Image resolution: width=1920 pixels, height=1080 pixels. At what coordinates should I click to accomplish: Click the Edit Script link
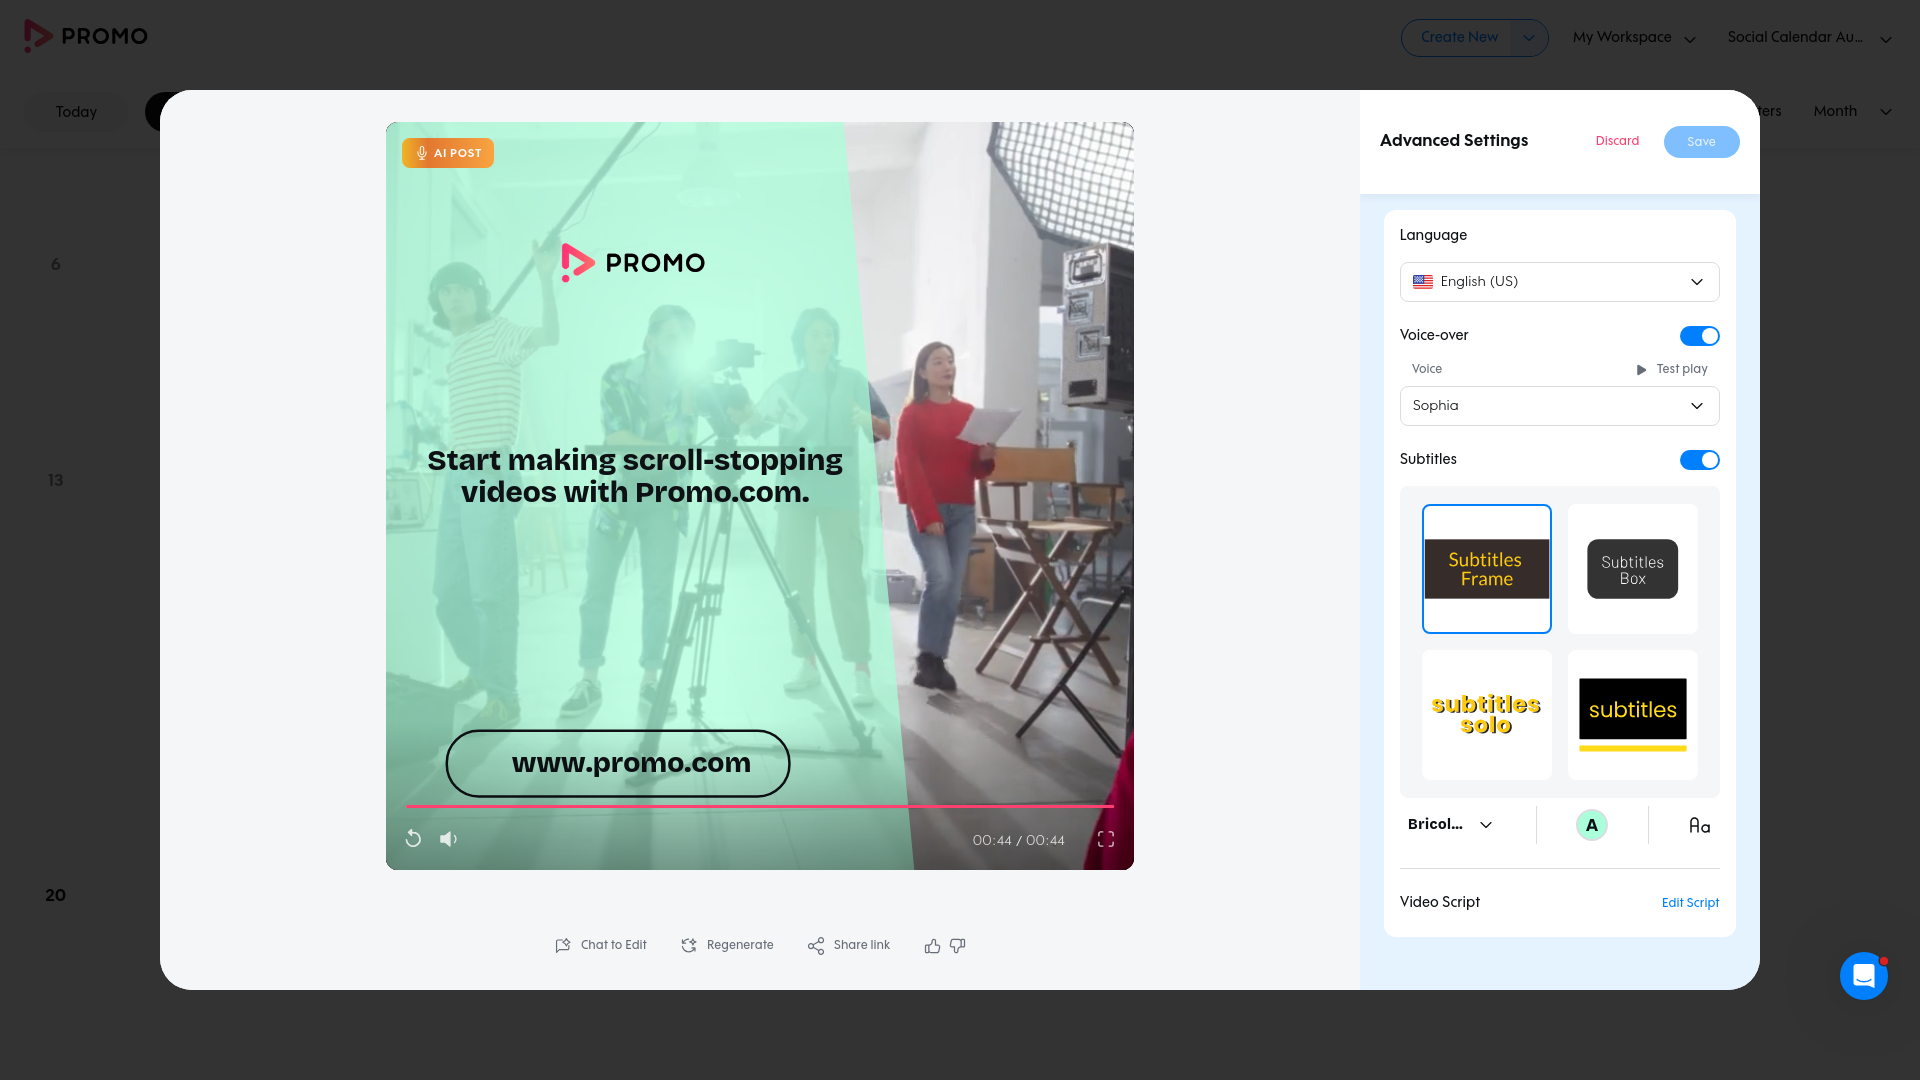click(x=1690, y=903)
